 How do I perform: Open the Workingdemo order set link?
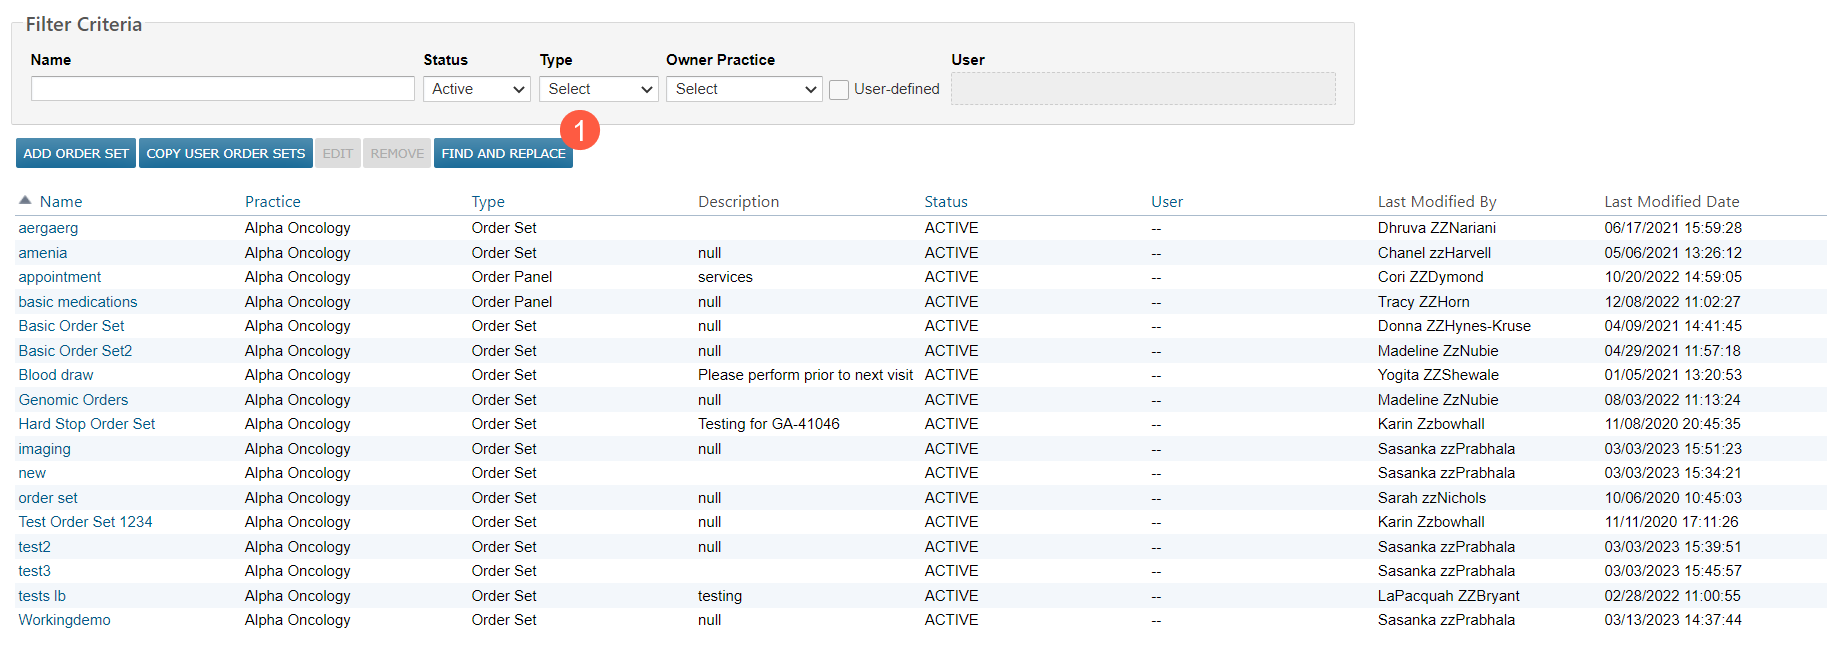[64, 620]
